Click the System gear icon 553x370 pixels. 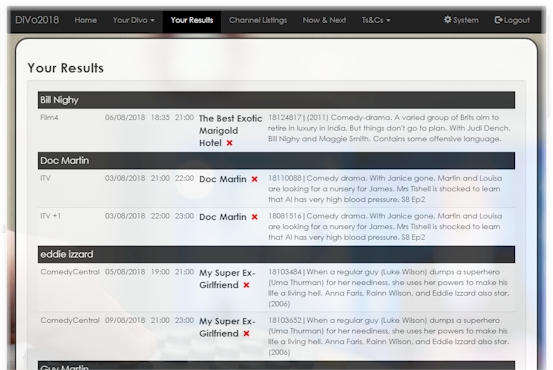[447, 20]
